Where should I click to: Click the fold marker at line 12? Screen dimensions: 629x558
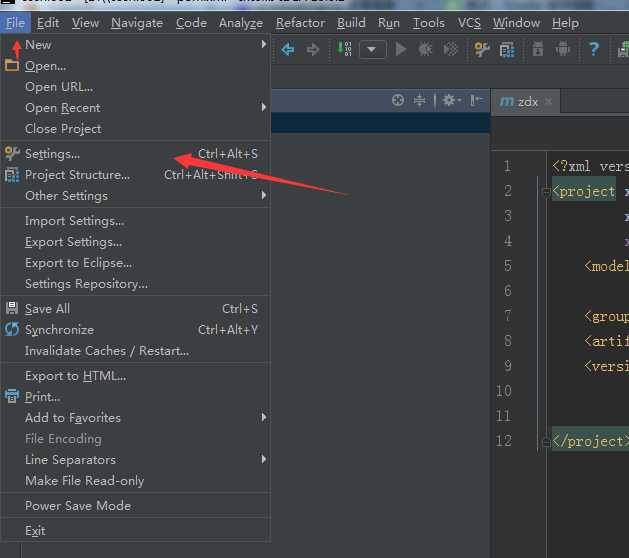(x=546, y=442)
